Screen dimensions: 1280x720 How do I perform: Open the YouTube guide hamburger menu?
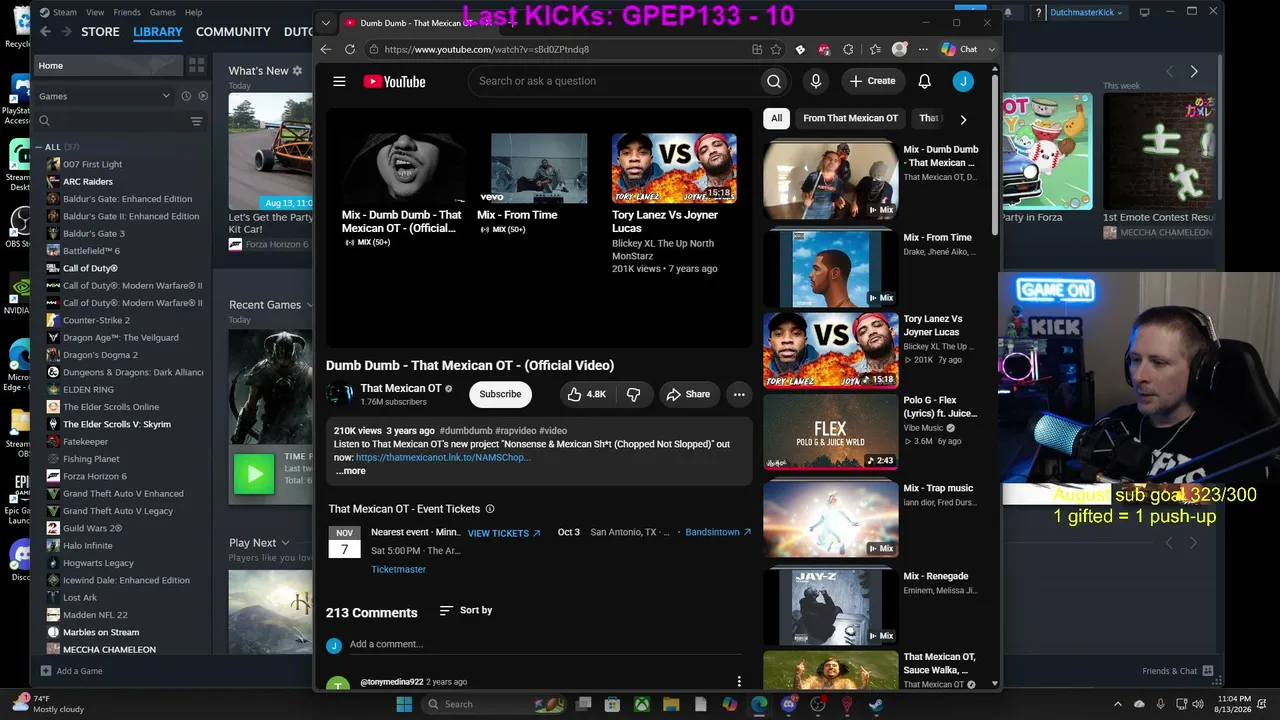point(339,81)
